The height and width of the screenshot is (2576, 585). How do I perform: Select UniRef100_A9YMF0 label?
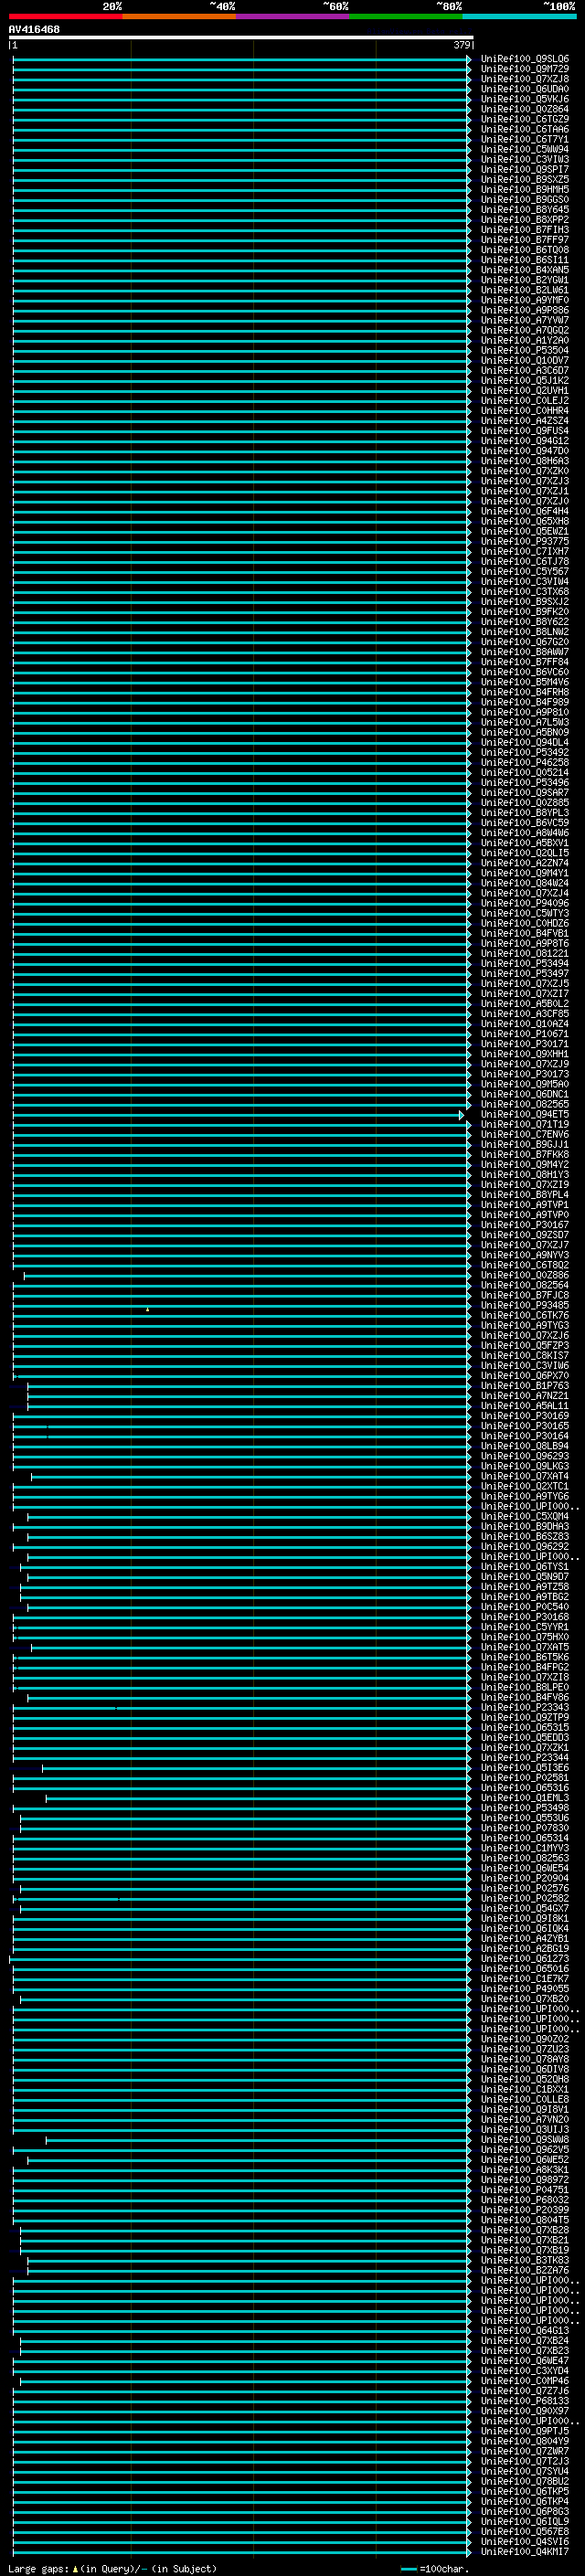pos(525,300)
